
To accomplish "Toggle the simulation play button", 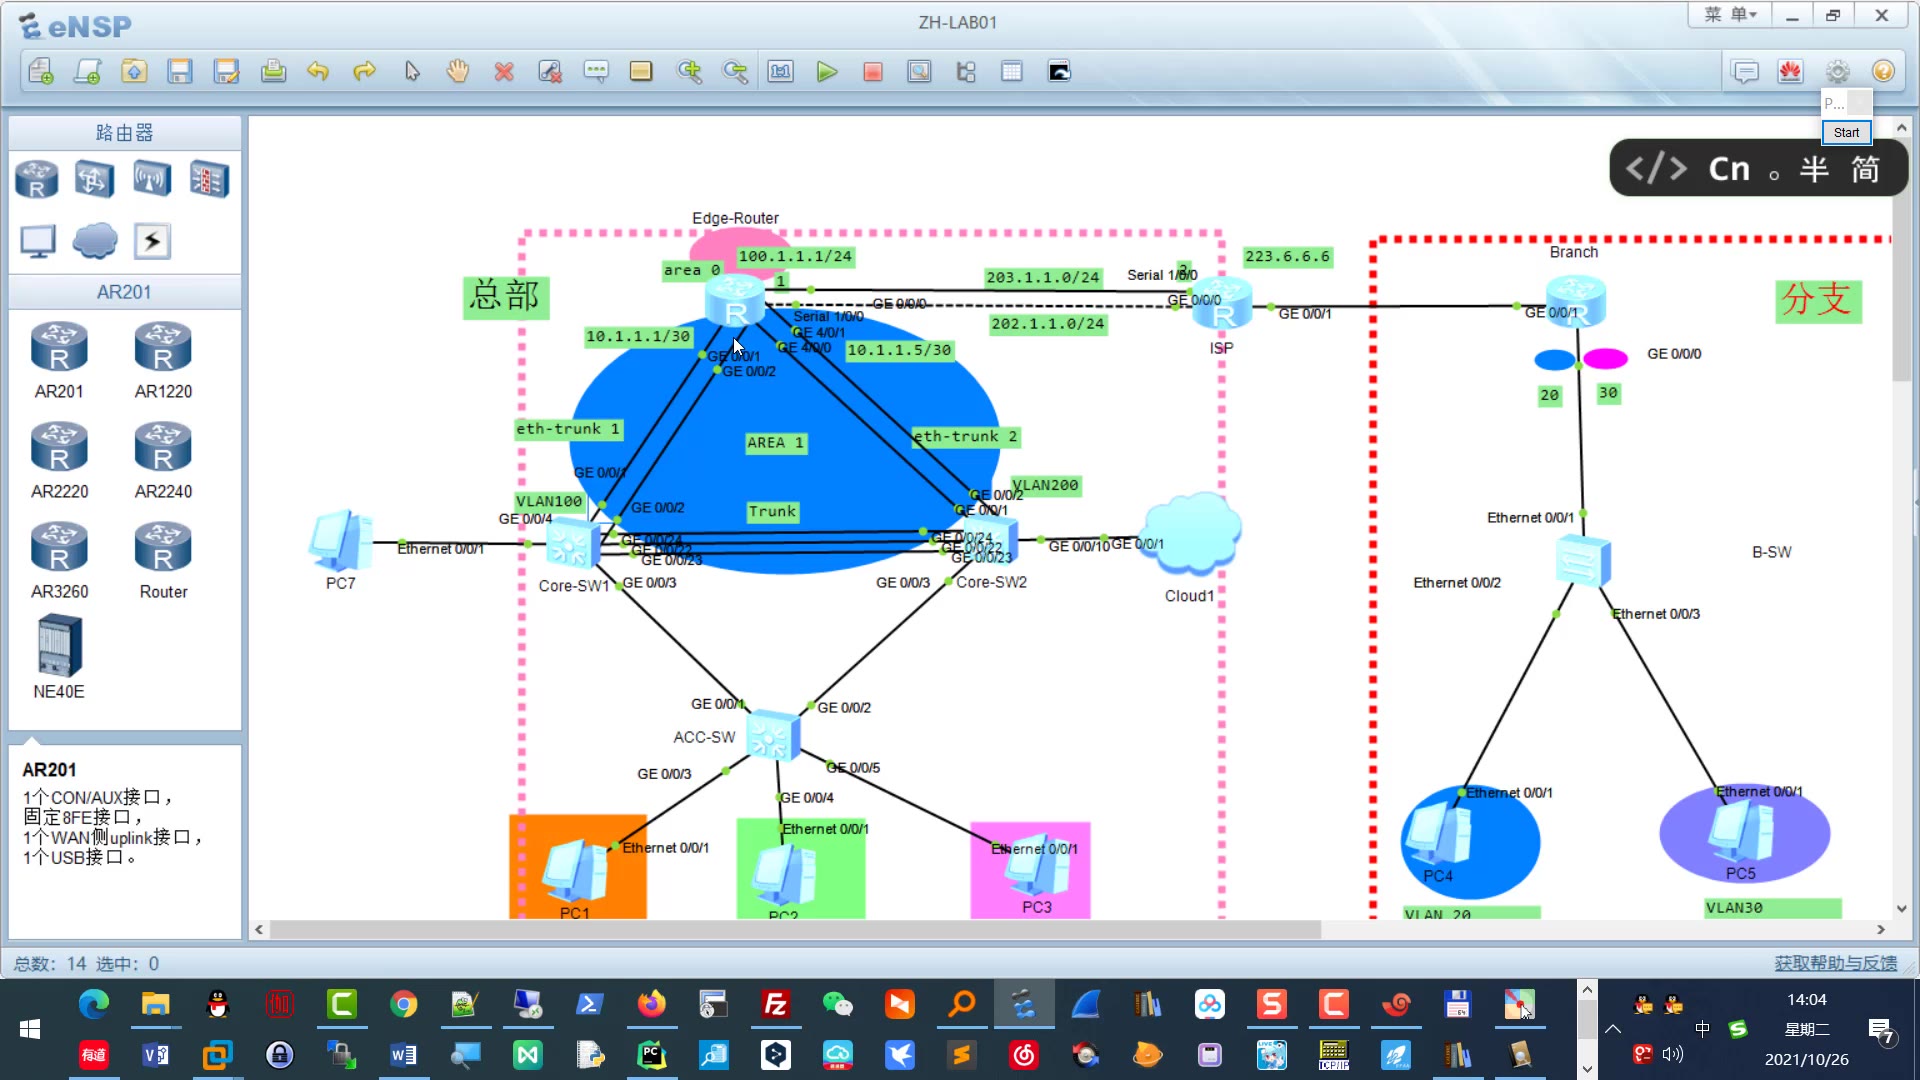I will tap(827, 71).
